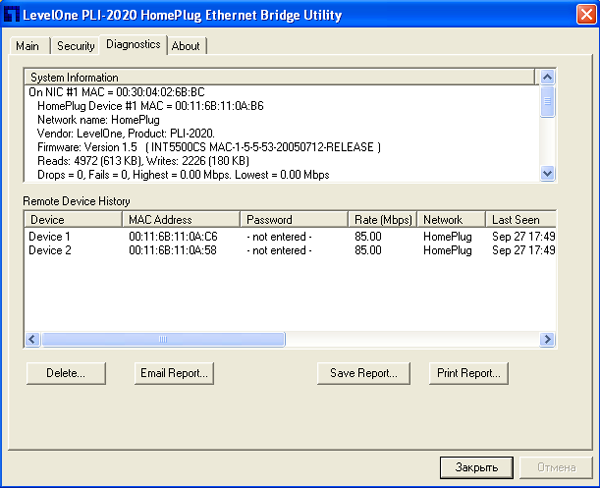Click the Network column header
The height and width of the screenshot is (488, 600).
coord(451,220)
